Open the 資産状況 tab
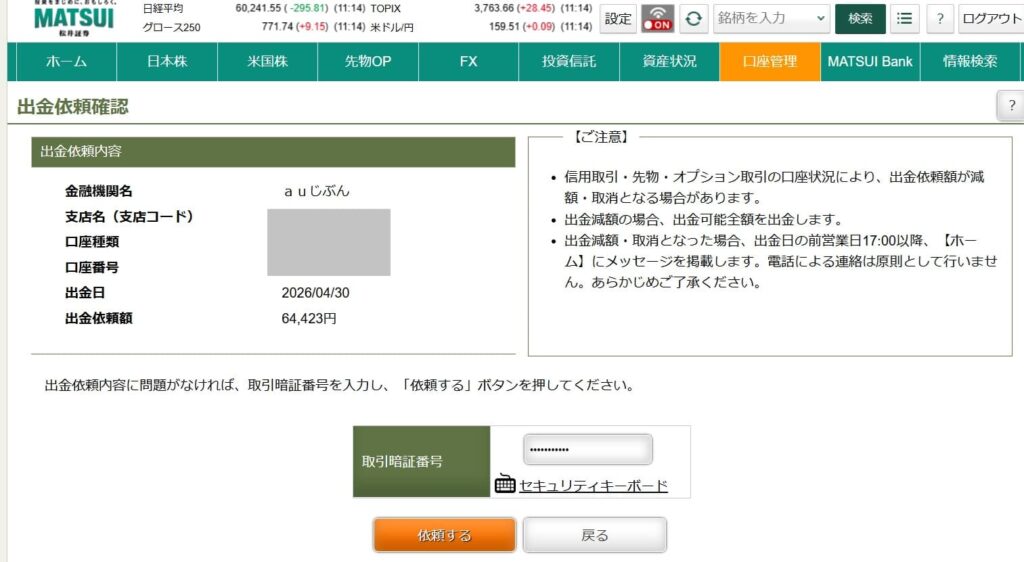This screenshot has height=562, width=1024. (x=669, y=62)
